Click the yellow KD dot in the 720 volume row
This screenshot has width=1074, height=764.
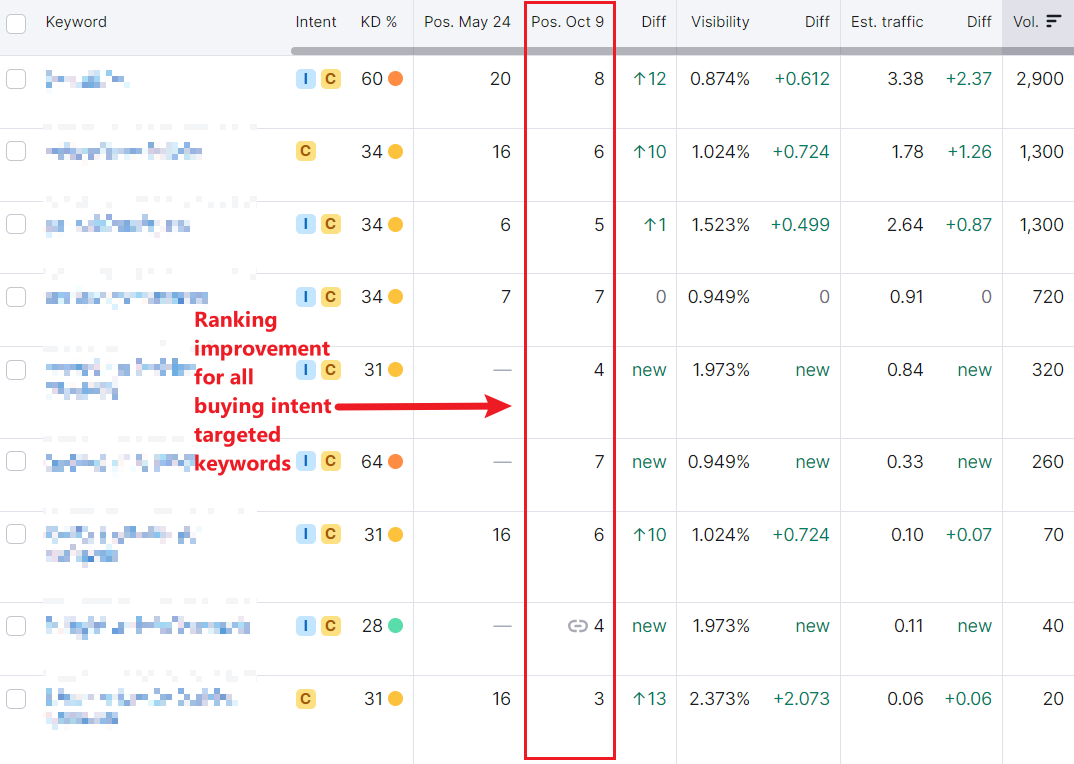(396, 297)
